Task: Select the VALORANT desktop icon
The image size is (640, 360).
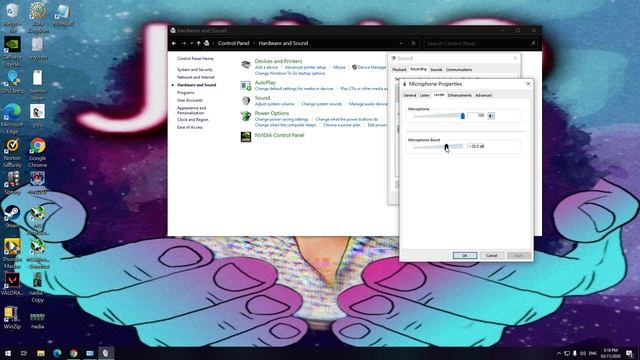Action: coord(12,284)
